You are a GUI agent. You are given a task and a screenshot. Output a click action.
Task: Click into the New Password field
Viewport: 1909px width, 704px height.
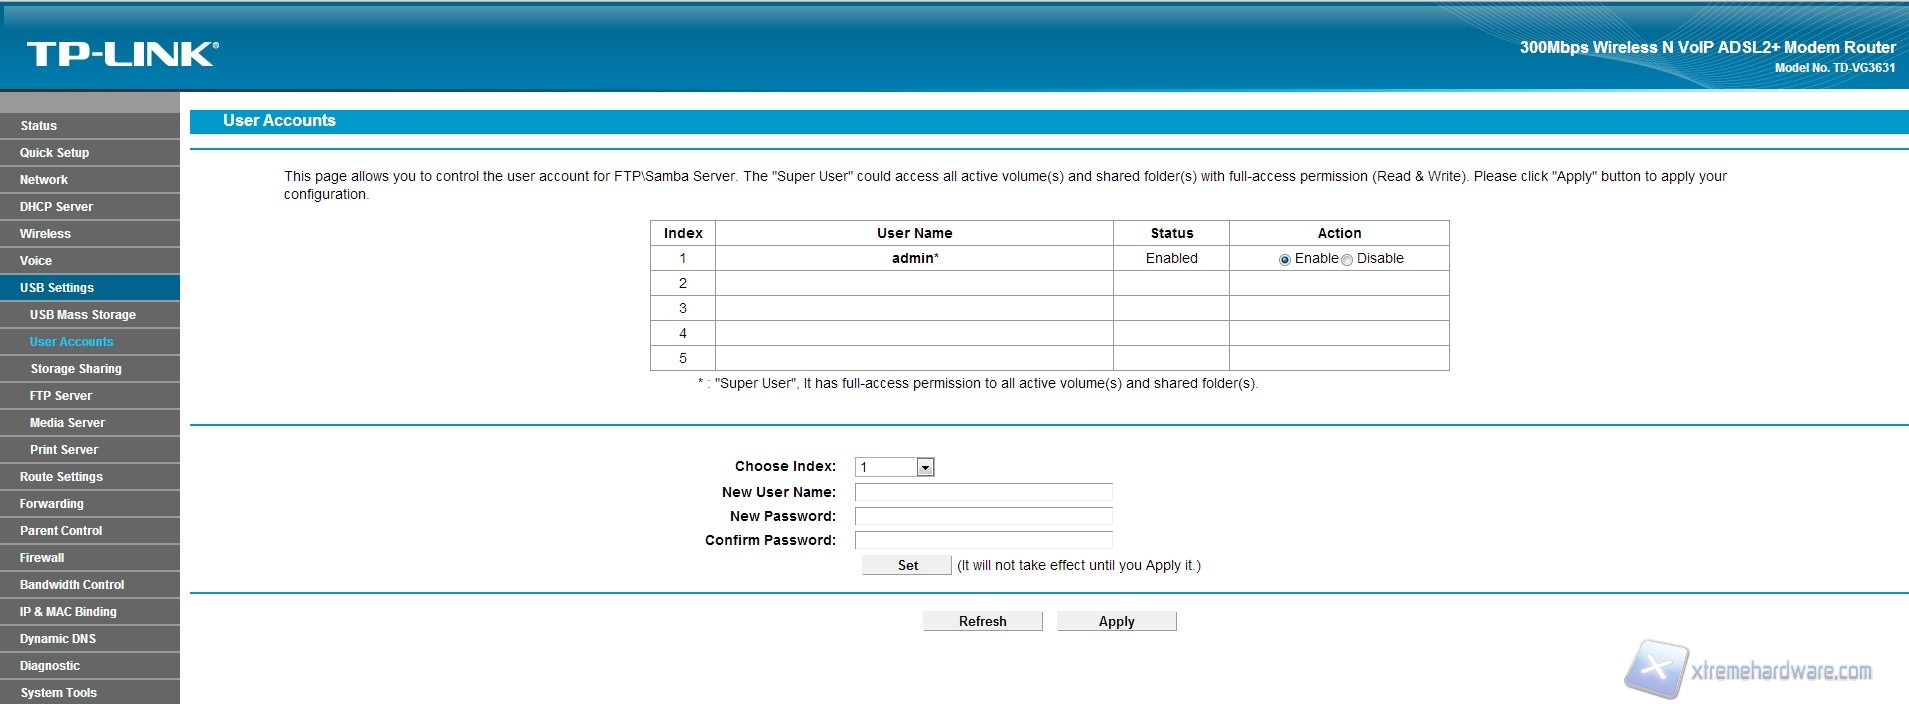(x=983, y=516)
